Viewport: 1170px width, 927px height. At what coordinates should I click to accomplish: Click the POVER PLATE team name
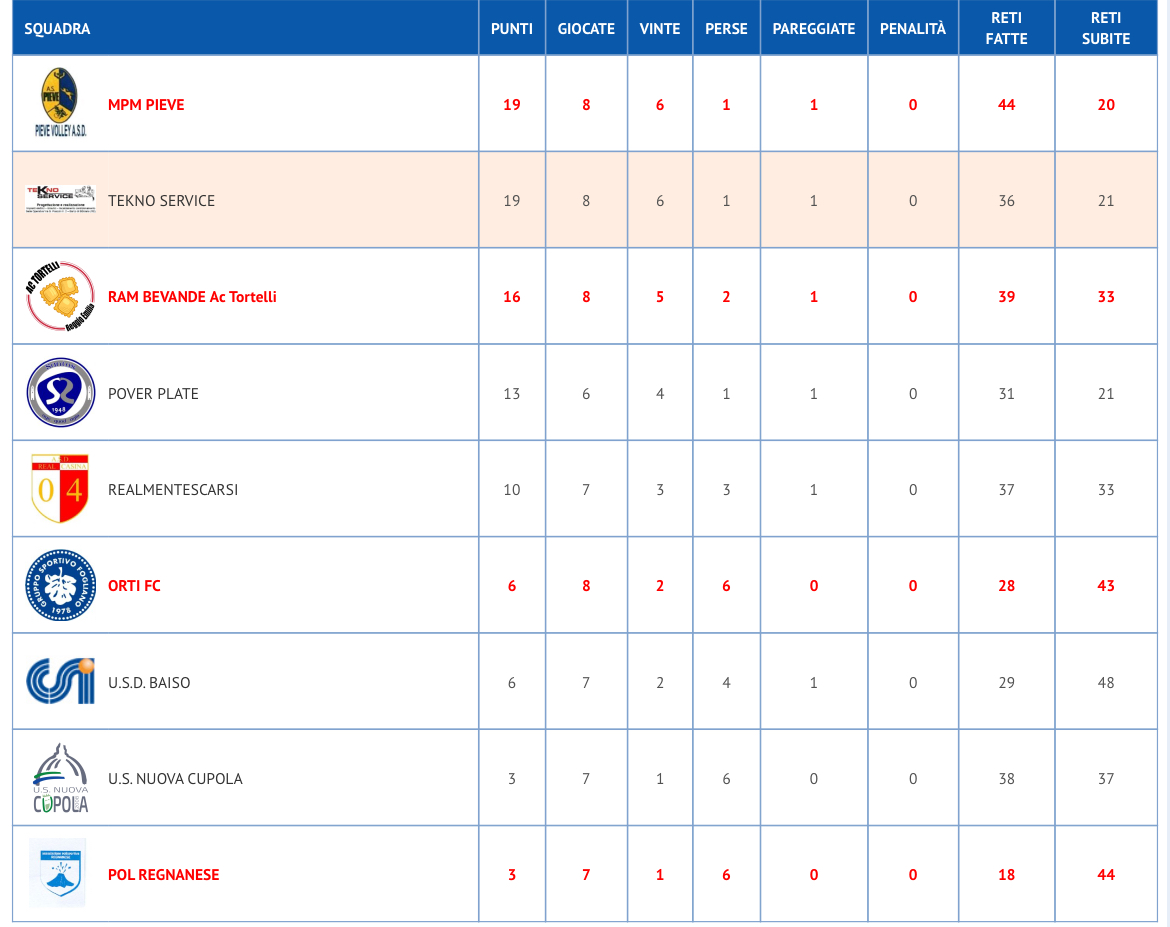pyautogui.click(x=153, y=393)
